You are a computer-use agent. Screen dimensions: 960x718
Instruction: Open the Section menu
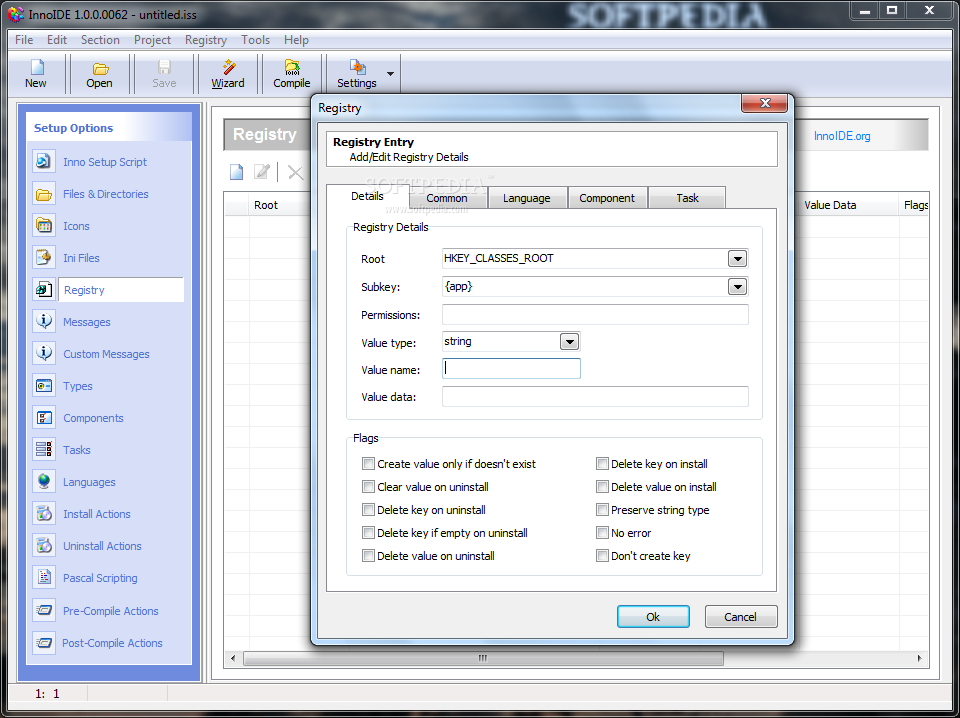(x=100, y=40)
